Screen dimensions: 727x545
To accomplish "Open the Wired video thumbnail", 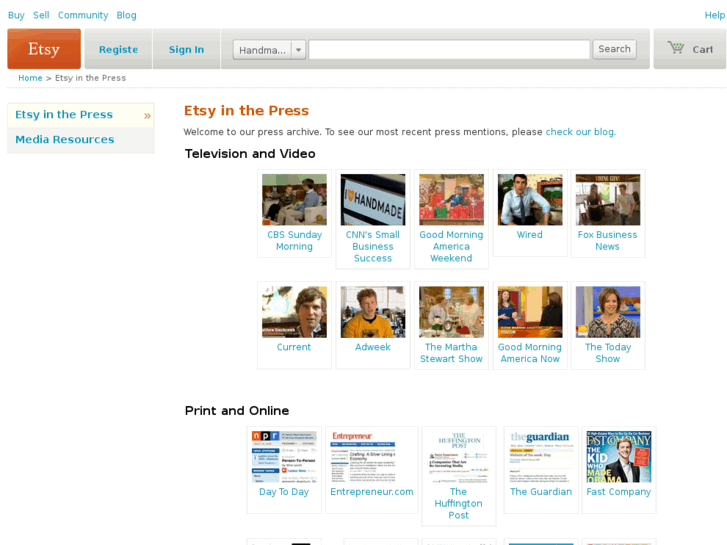I will (530, 199).
